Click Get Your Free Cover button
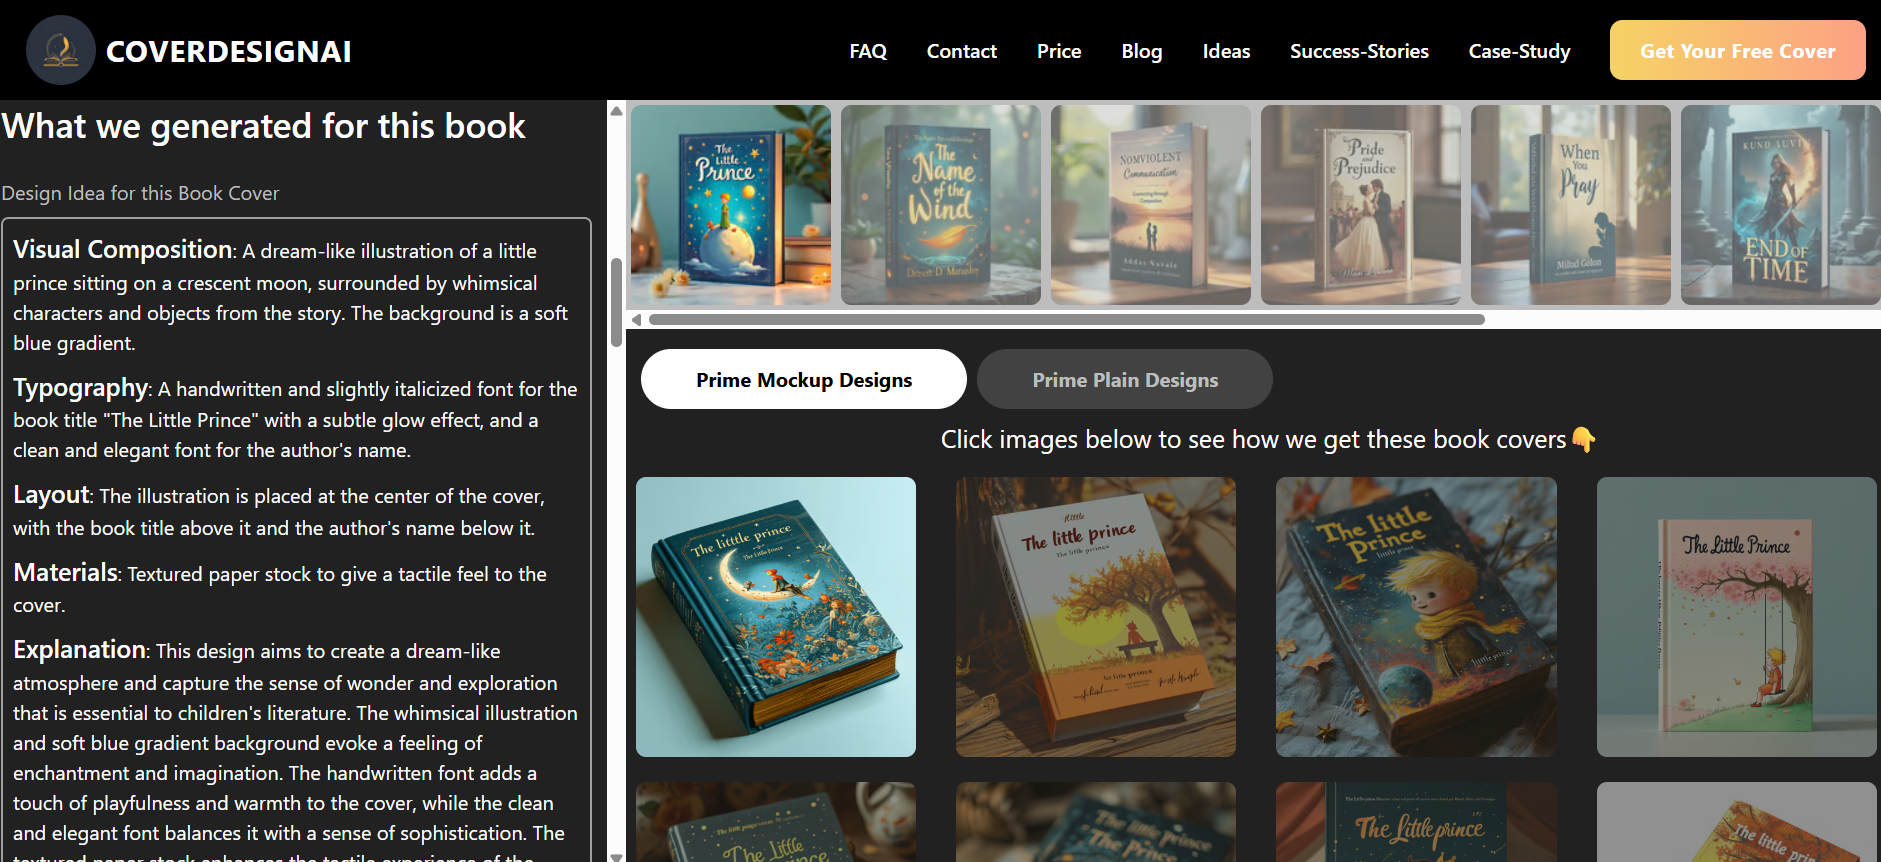 tap(1737, 50)
